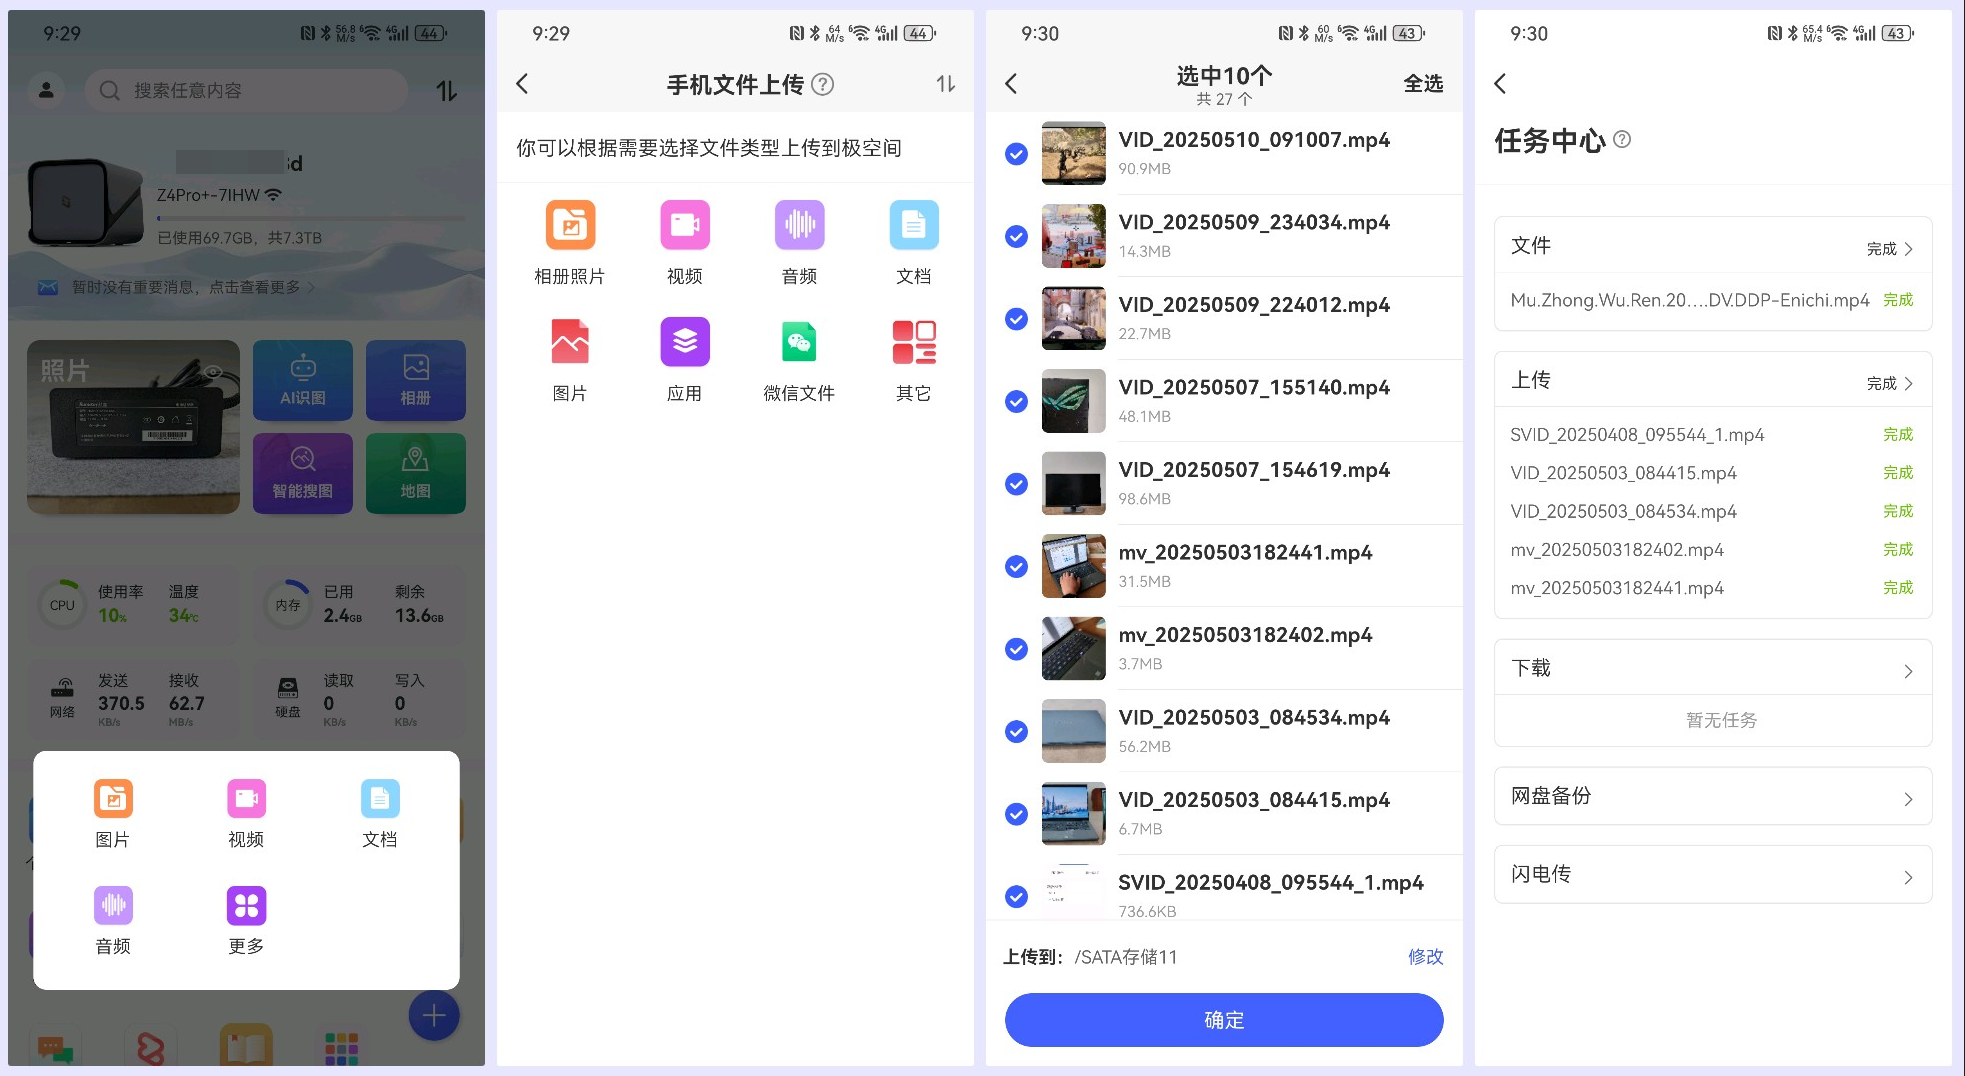Open Mu.Zhong.Wu.Ren file task row
The width and height of the screenshot is (1965, 1076).
(1713, 300)
